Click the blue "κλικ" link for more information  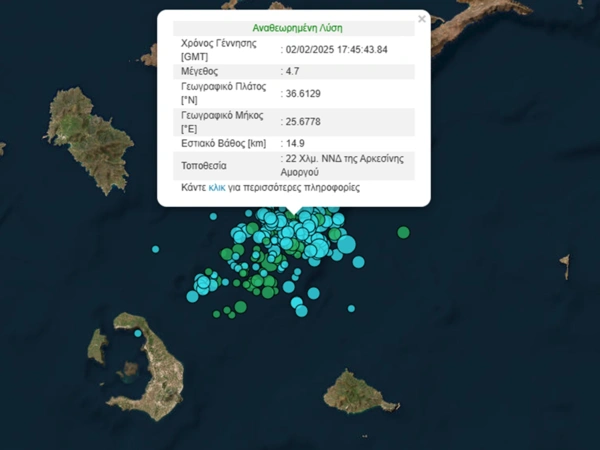coord(218,187)
